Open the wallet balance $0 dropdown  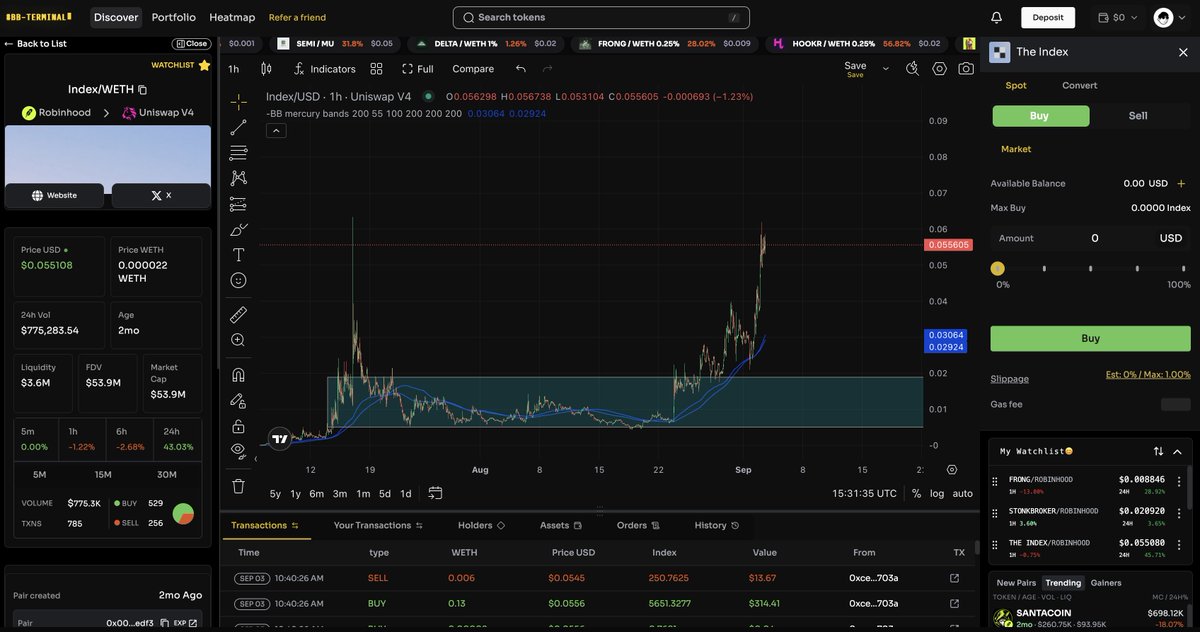pos(1117,17)
